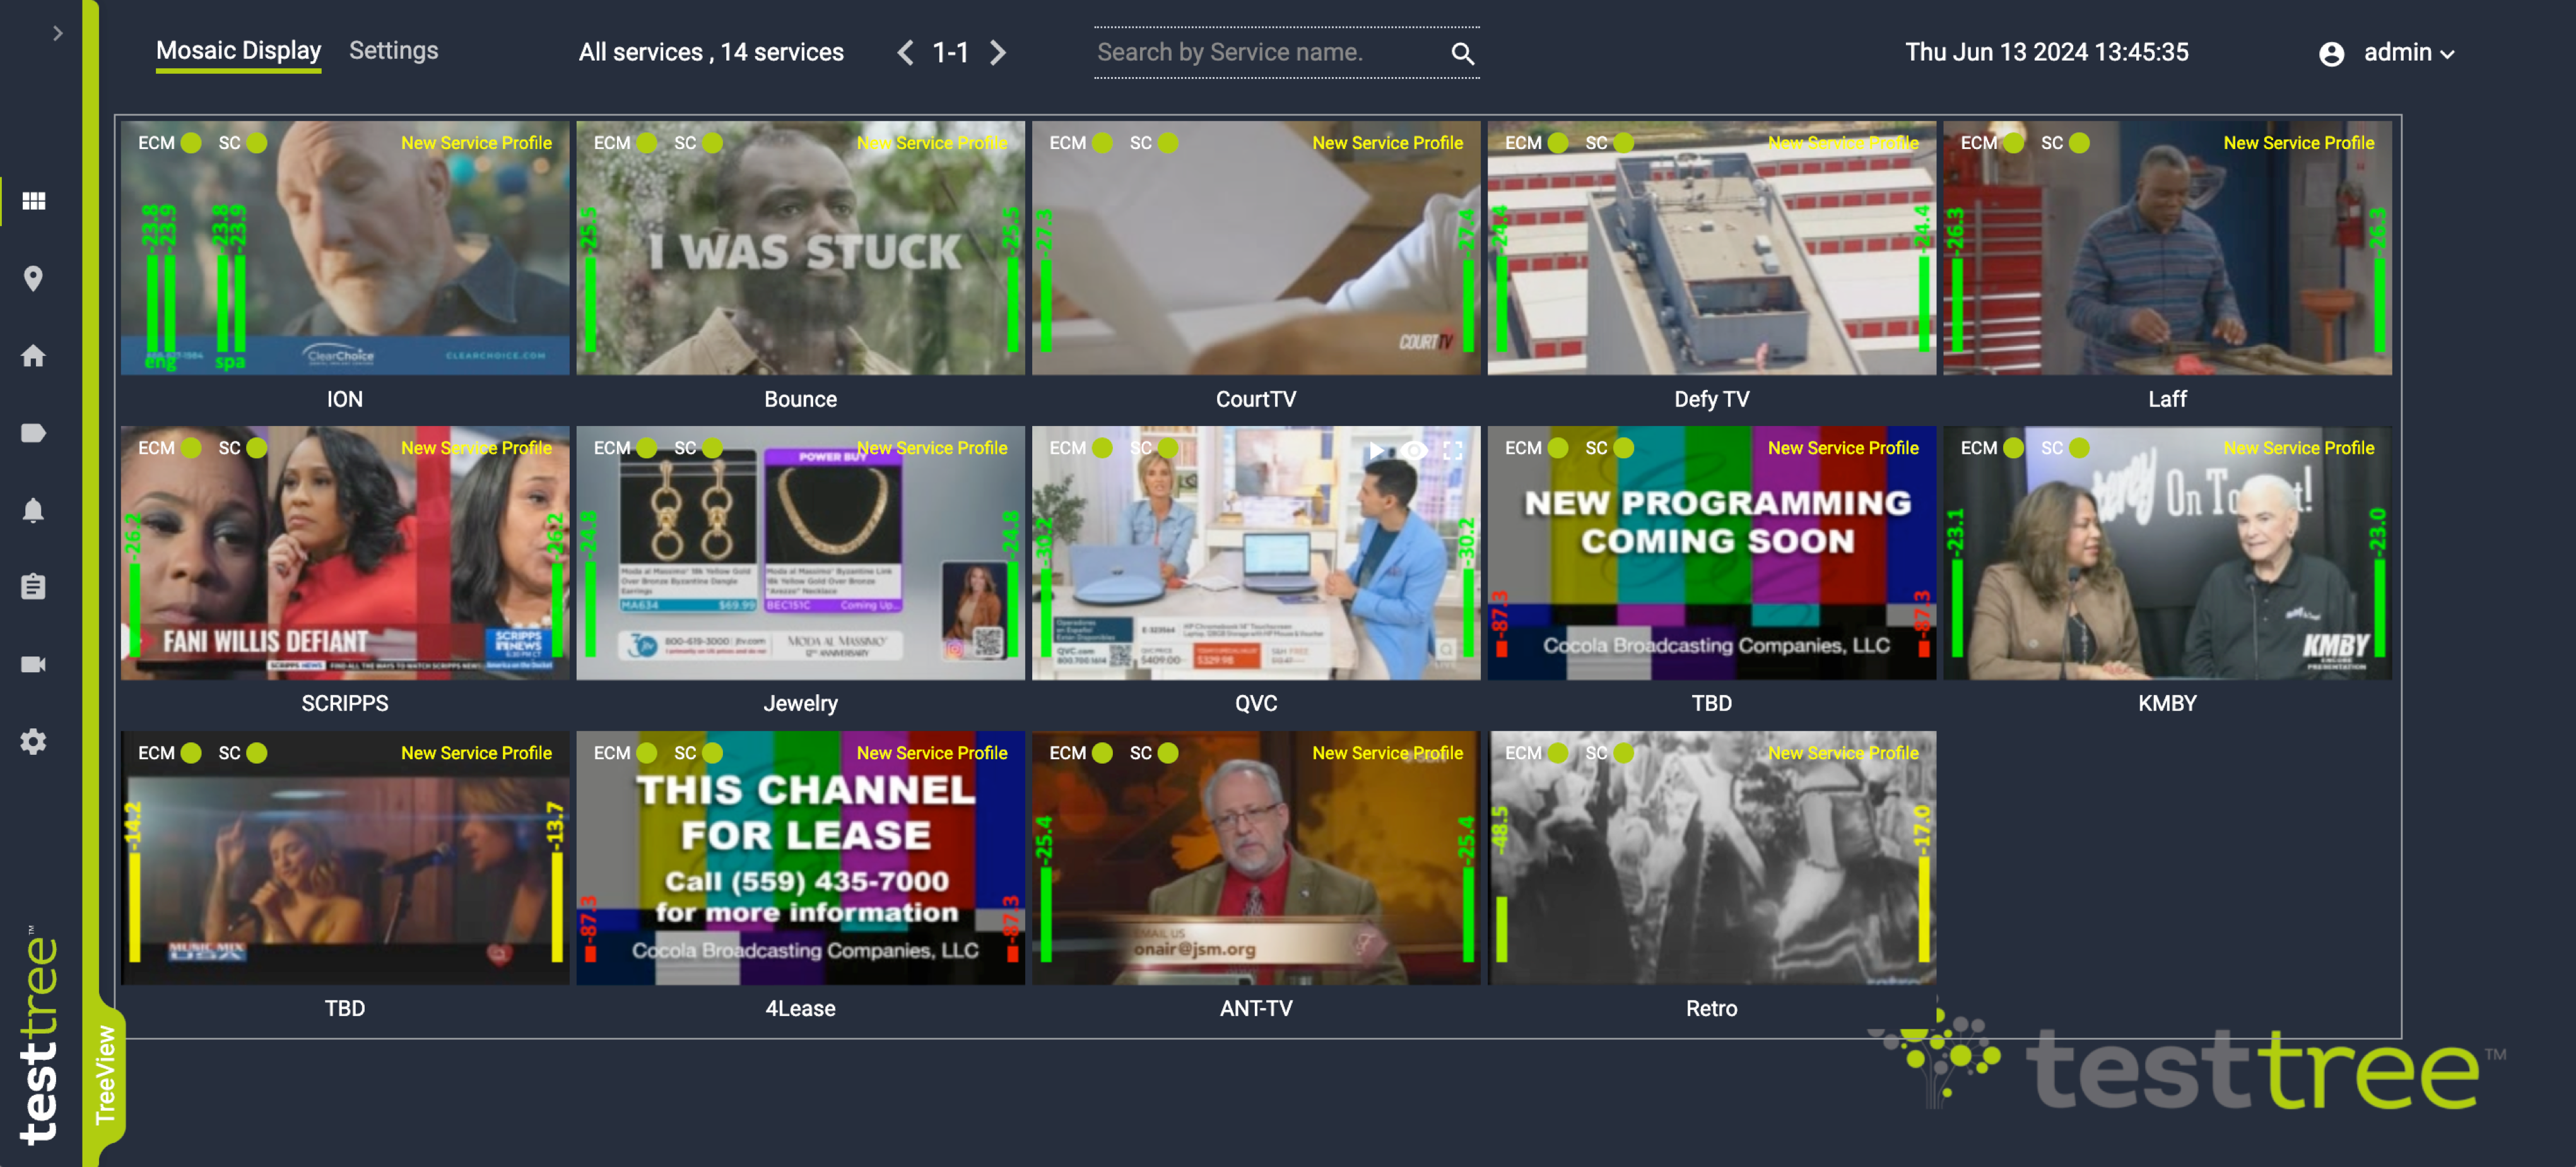Open the clipboard reports icon
The height and width of the screenshot is (1167, 2576).
pos(34,586)
